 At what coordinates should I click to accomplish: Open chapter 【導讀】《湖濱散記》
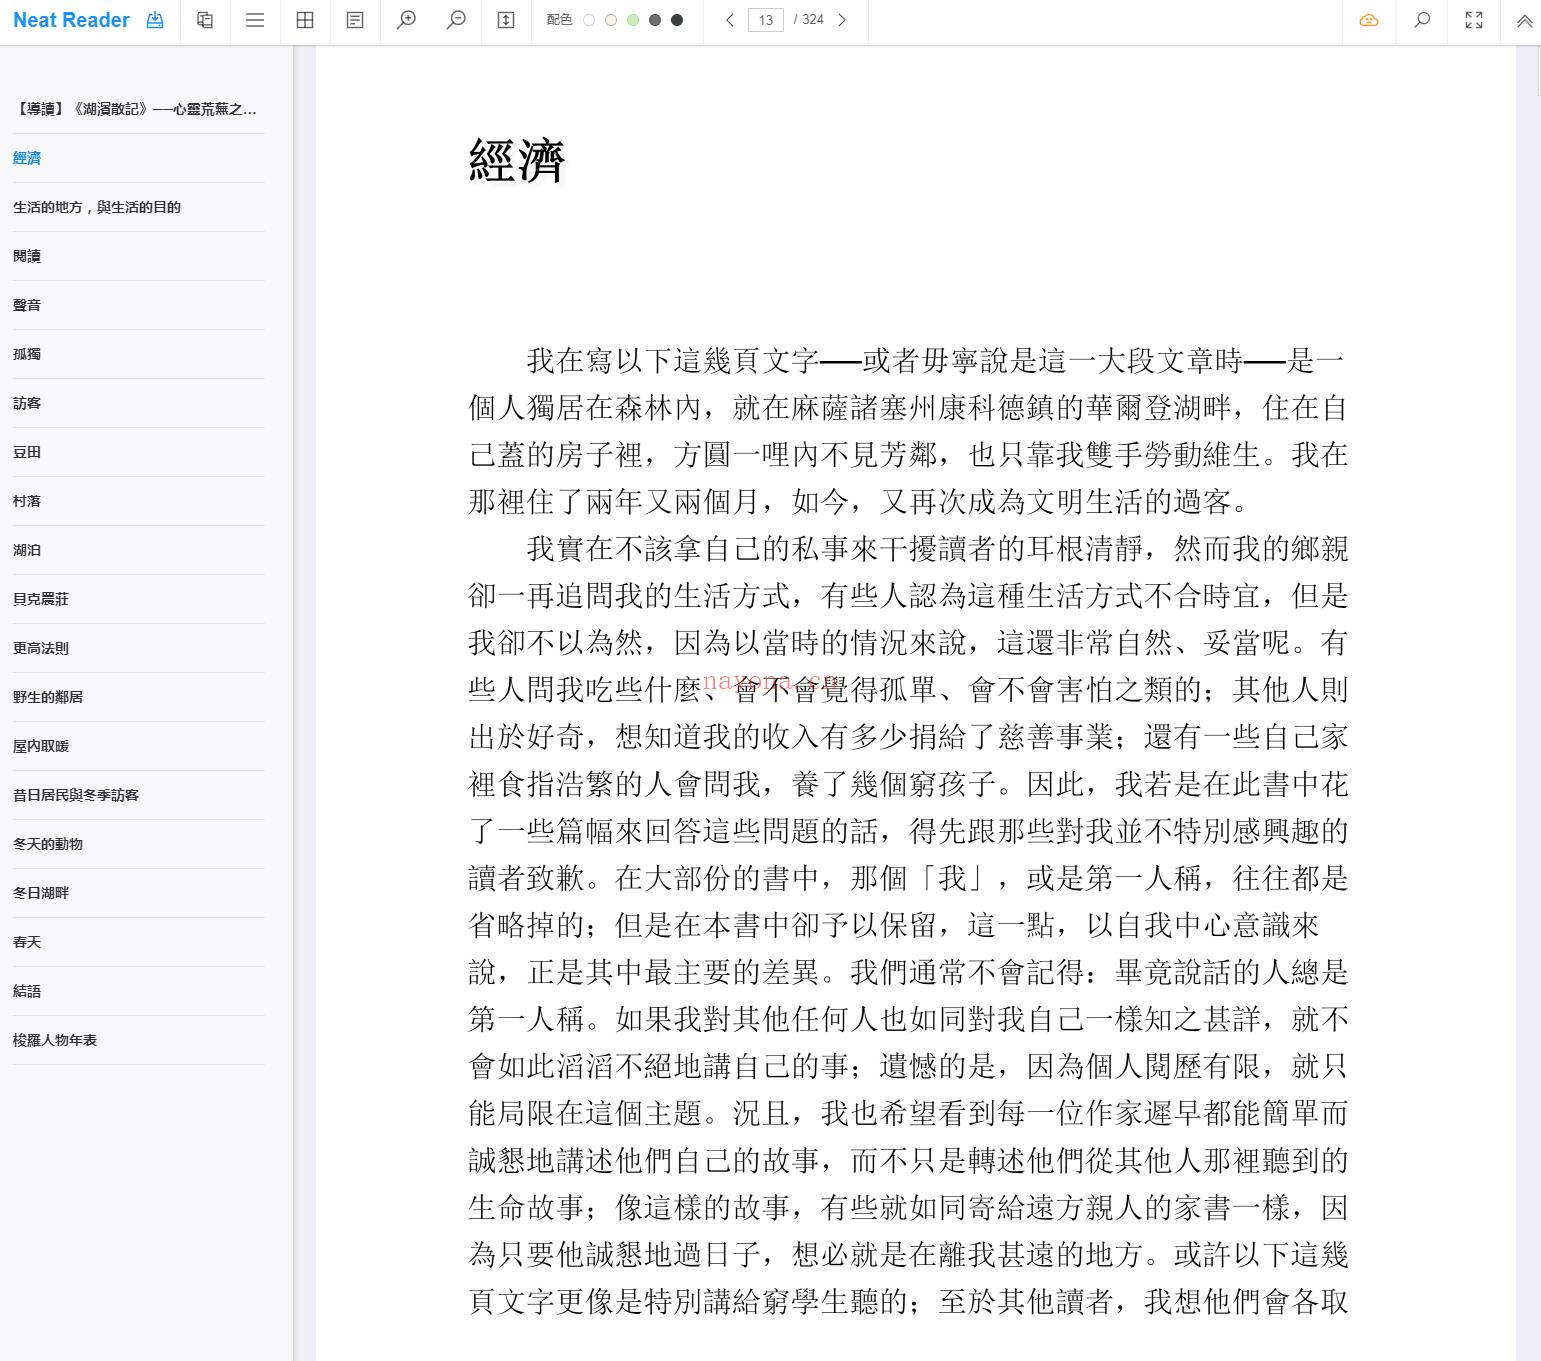click(x=138, y=109)
